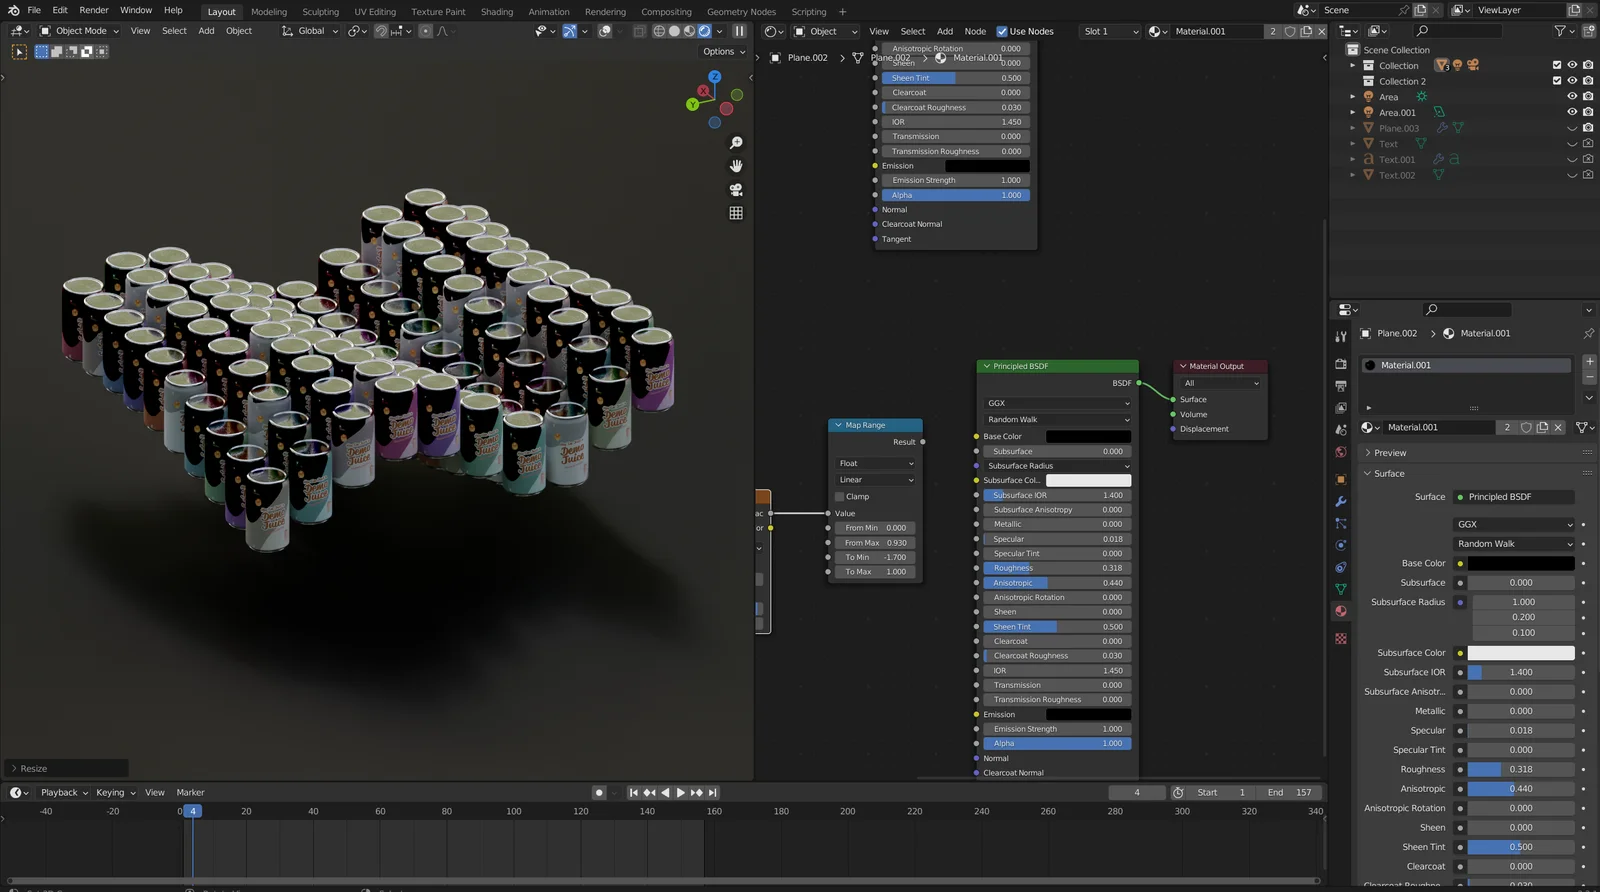The height and width of the screenshot is (892, 1600).
Task: Uncheck Use Nodes in node editor header
Action: click(1002, 31)
